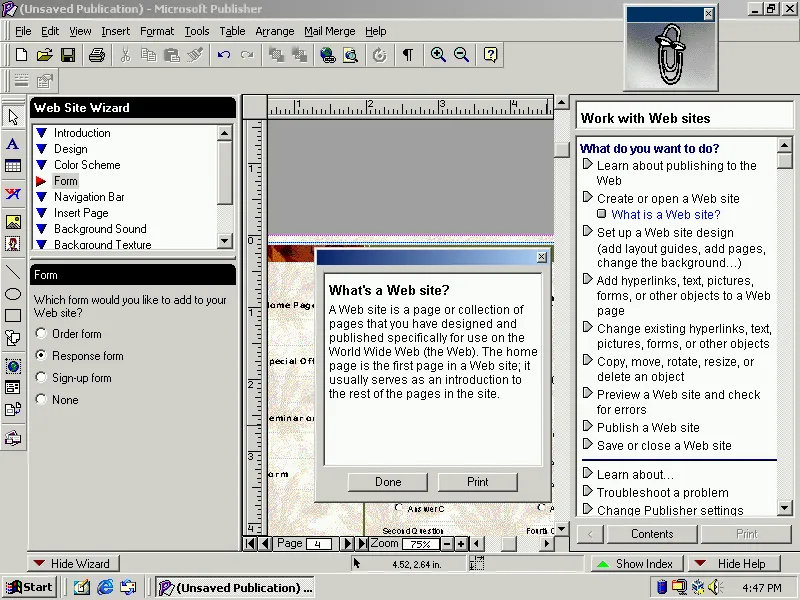
Task: Open the What is a Web site help topic
Action: pos(666,214)
